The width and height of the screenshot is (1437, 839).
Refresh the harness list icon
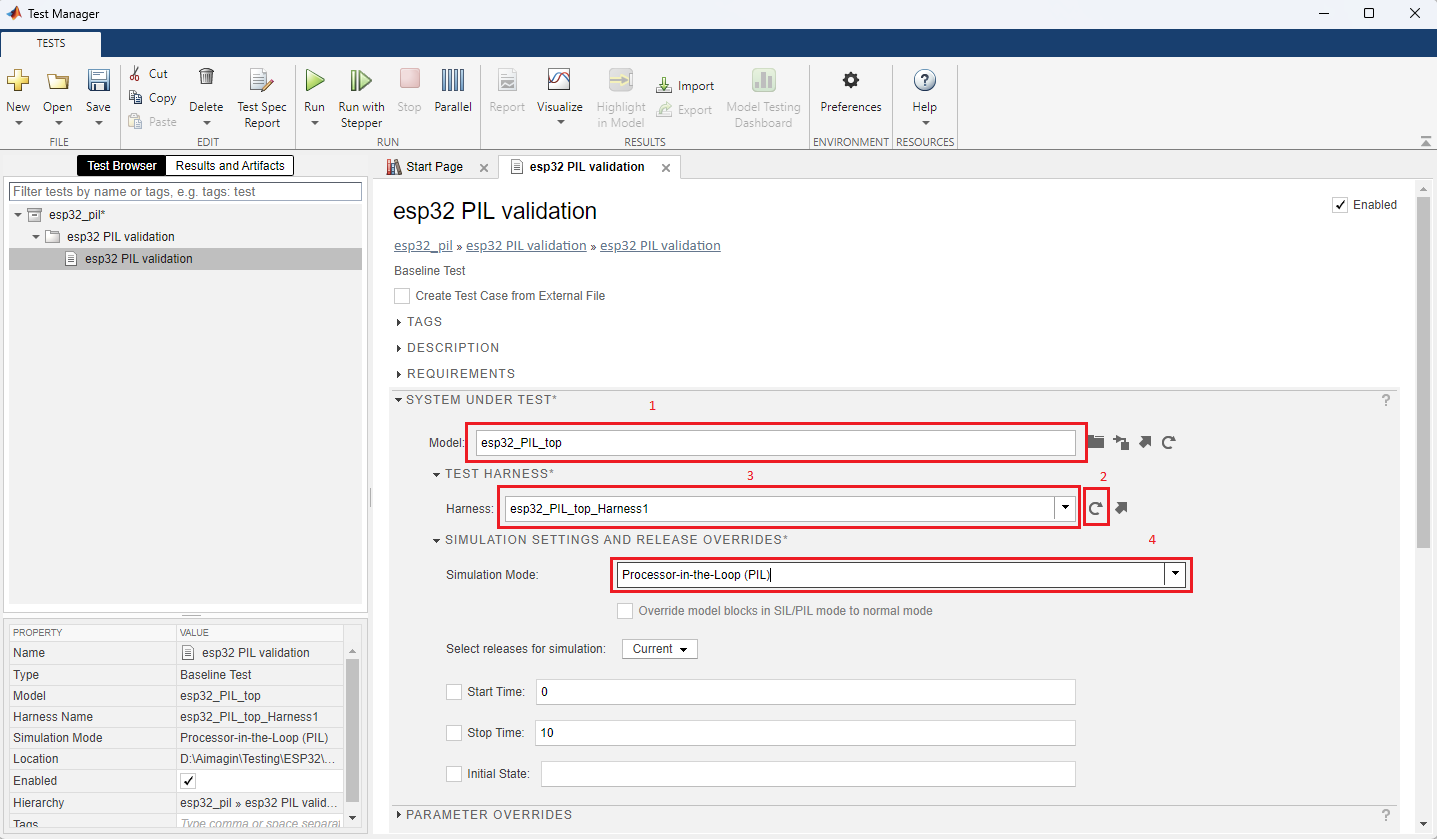tap(1096, 509)
